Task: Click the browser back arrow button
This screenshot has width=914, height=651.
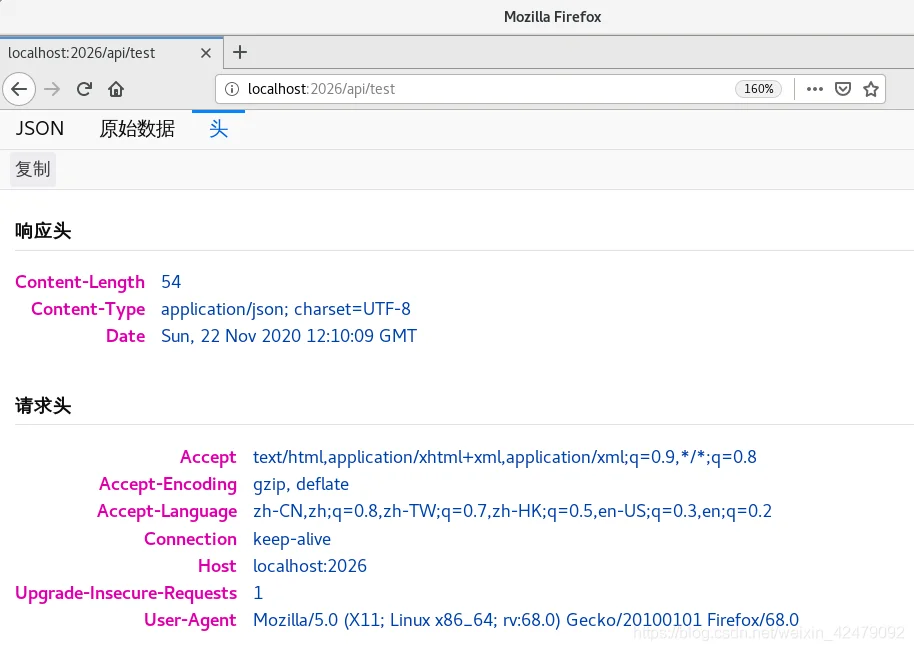Action: 19,89
